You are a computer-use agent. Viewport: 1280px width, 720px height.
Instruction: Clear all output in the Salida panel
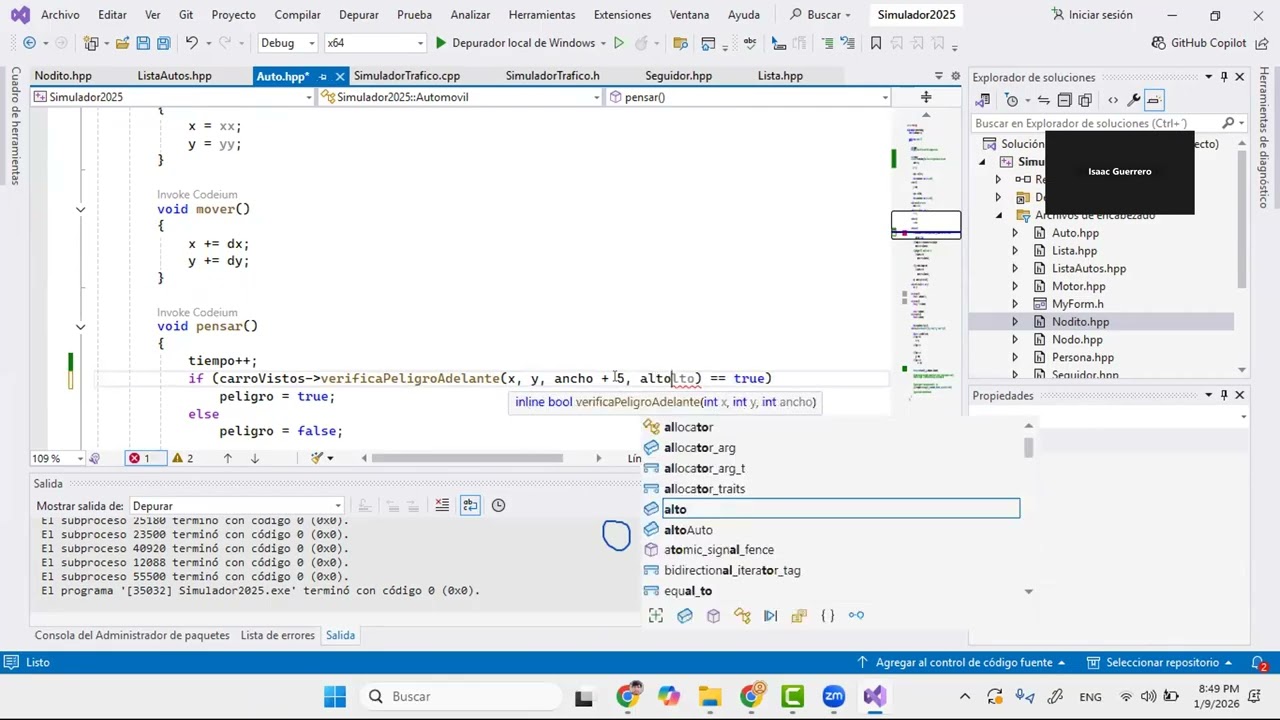(x=442, y=505)
